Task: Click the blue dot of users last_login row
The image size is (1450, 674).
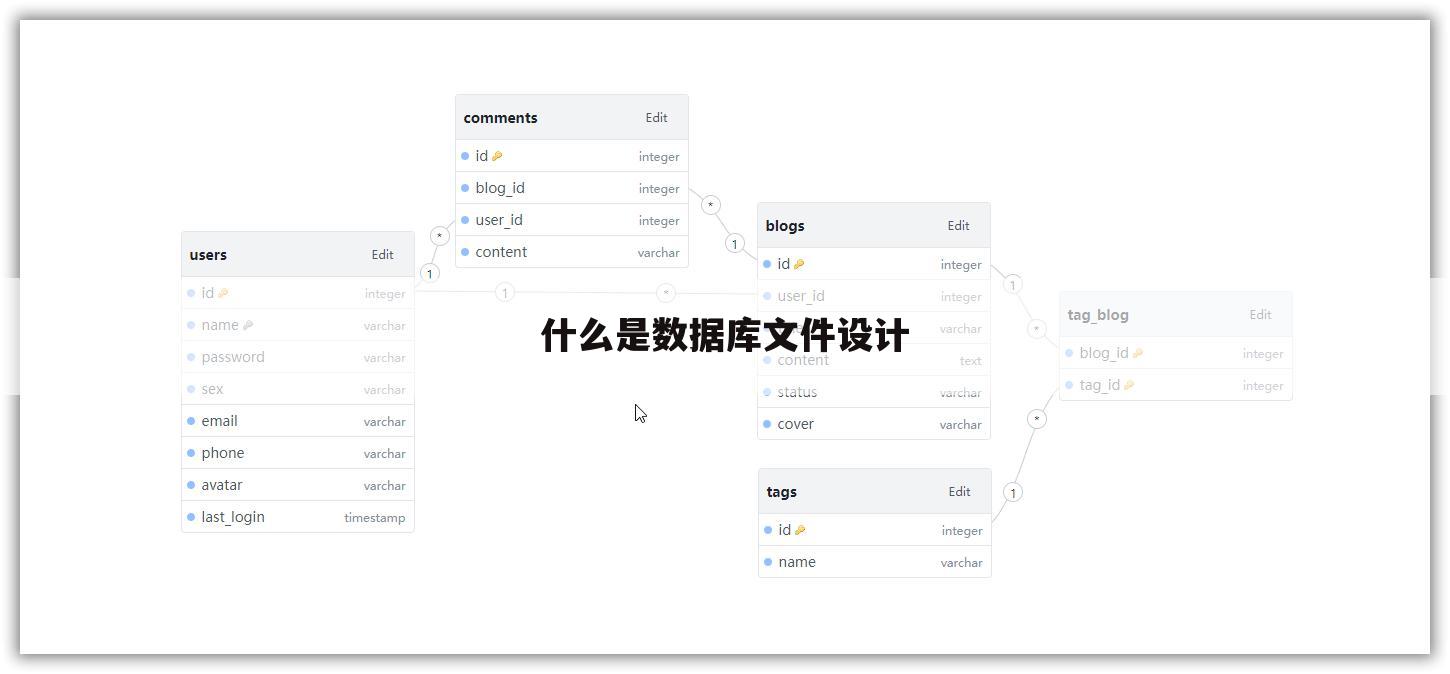Action: click(191, 517)
